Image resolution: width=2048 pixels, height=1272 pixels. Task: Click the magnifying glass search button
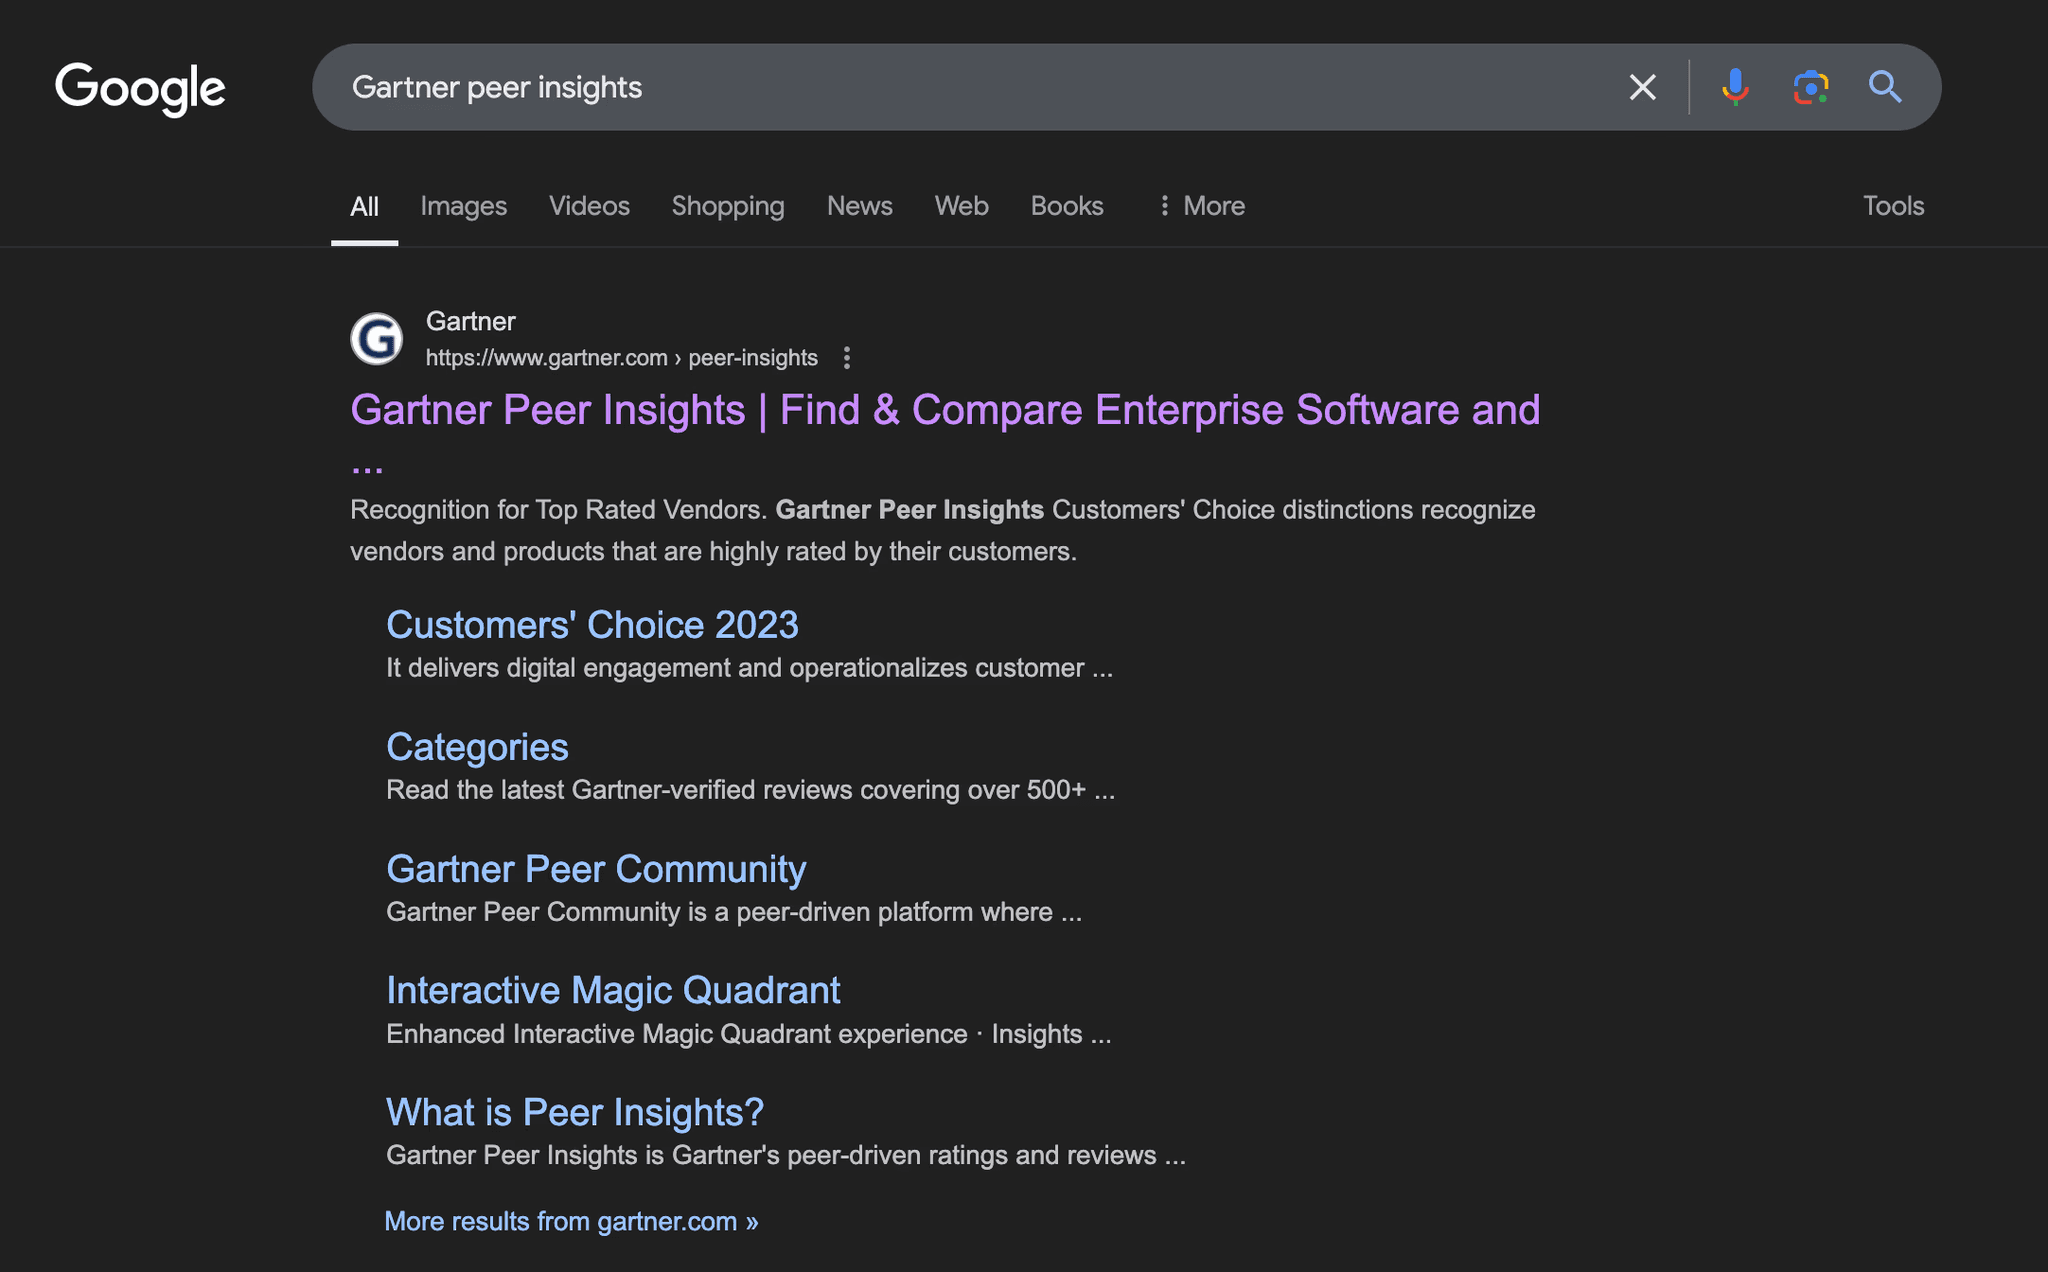(1885, 87)
